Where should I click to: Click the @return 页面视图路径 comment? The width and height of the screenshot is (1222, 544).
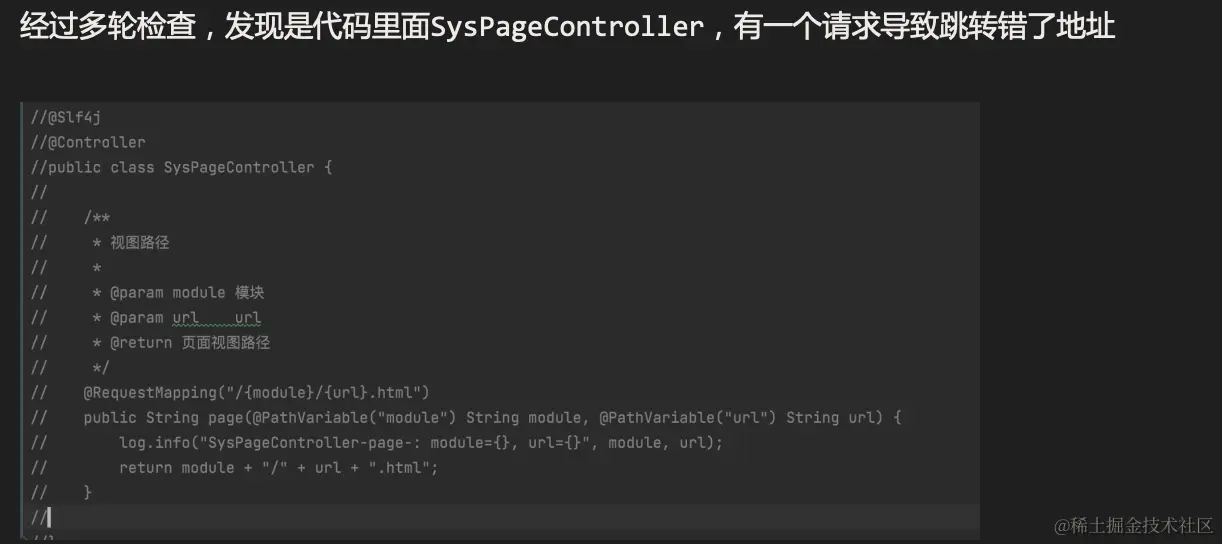189,342
